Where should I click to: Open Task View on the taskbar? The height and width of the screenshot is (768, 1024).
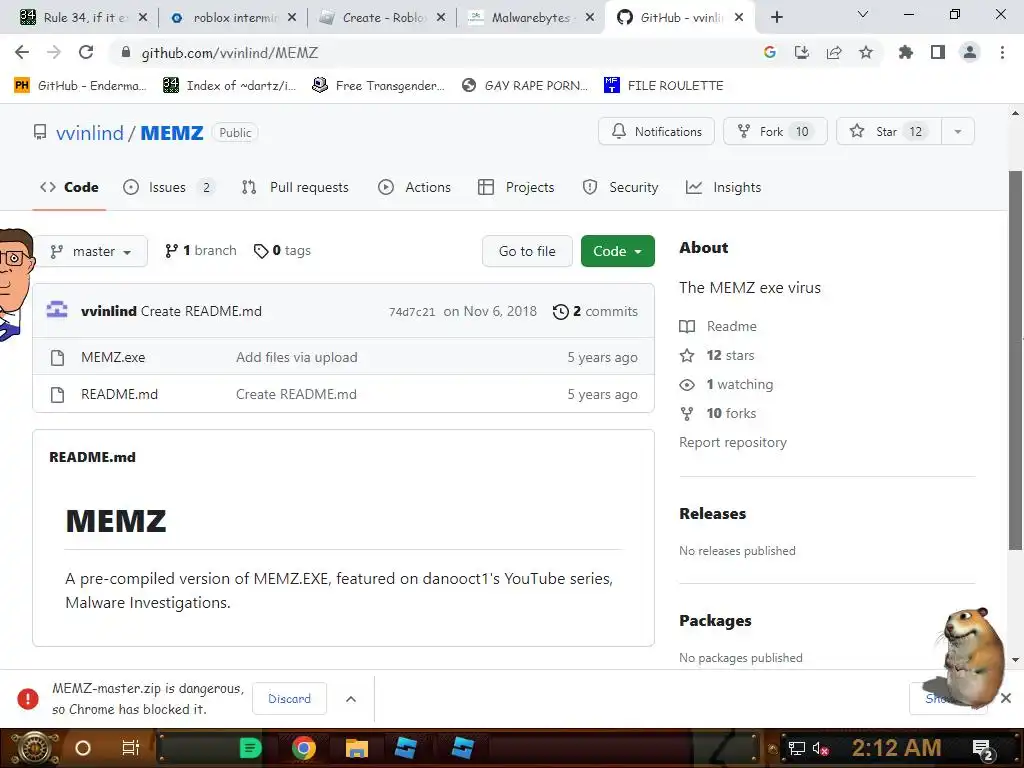click(x=131, y=748)
